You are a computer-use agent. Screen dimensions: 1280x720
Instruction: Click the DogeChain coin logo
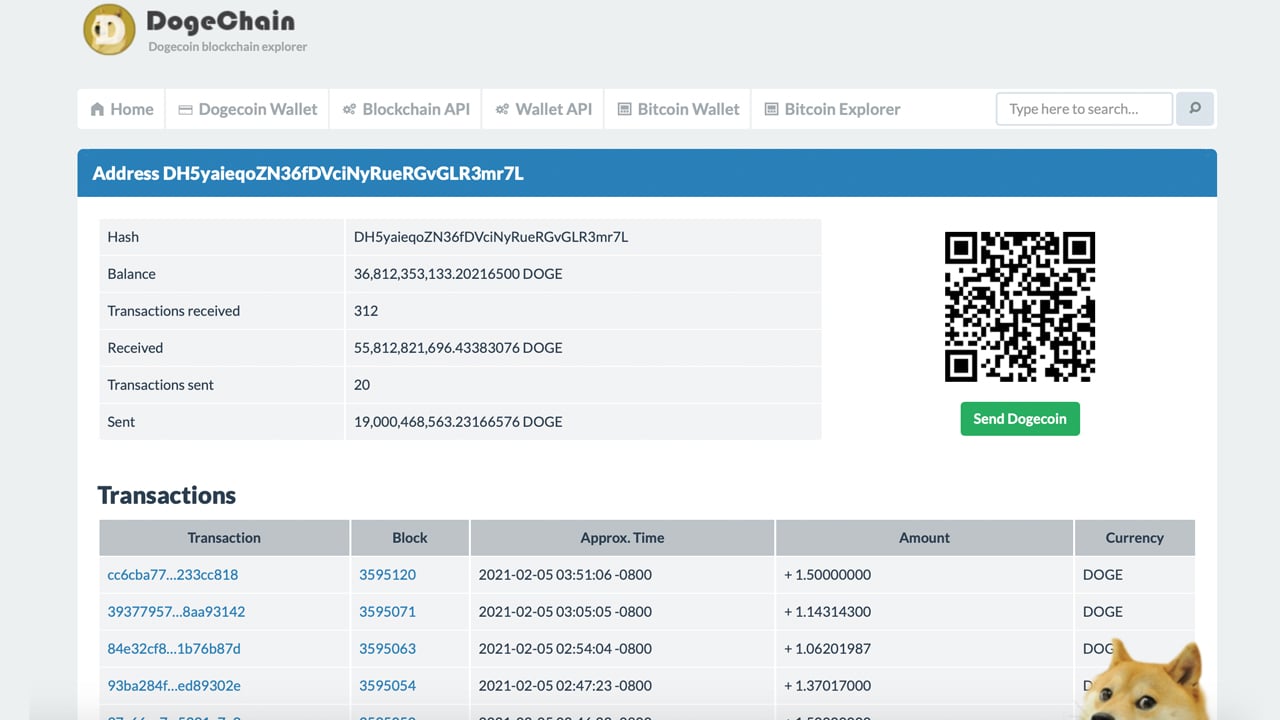coord(109,29)
